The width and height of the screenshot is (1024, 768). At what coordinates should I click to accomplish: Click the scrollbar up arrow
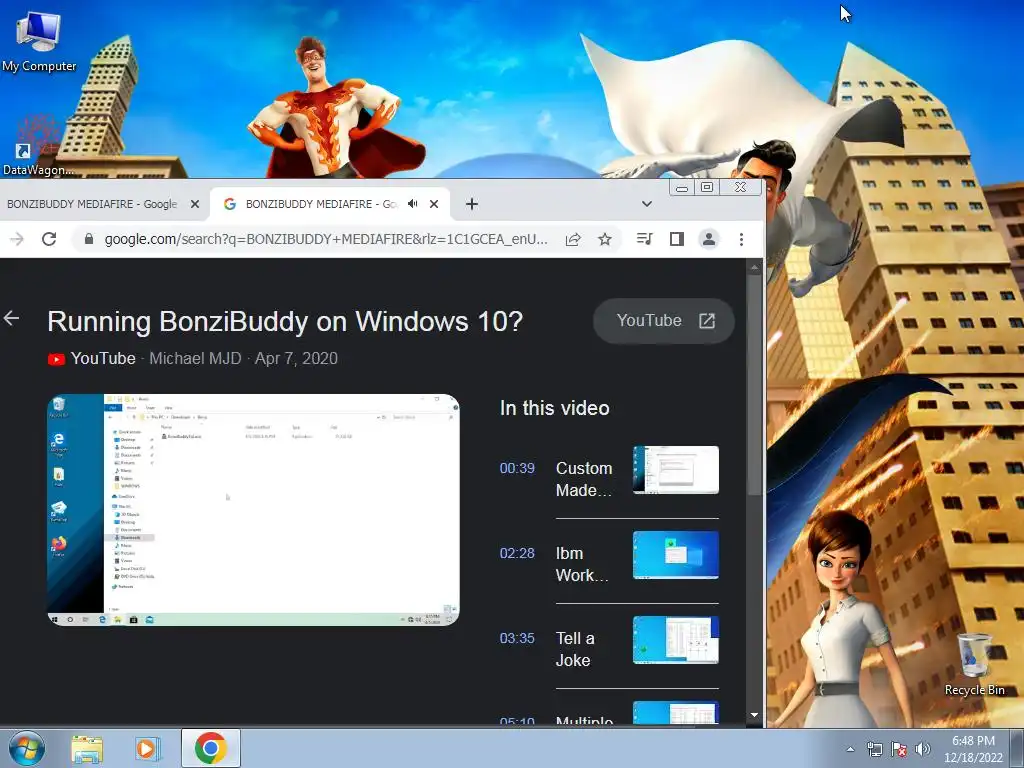(x=754, y=266)
